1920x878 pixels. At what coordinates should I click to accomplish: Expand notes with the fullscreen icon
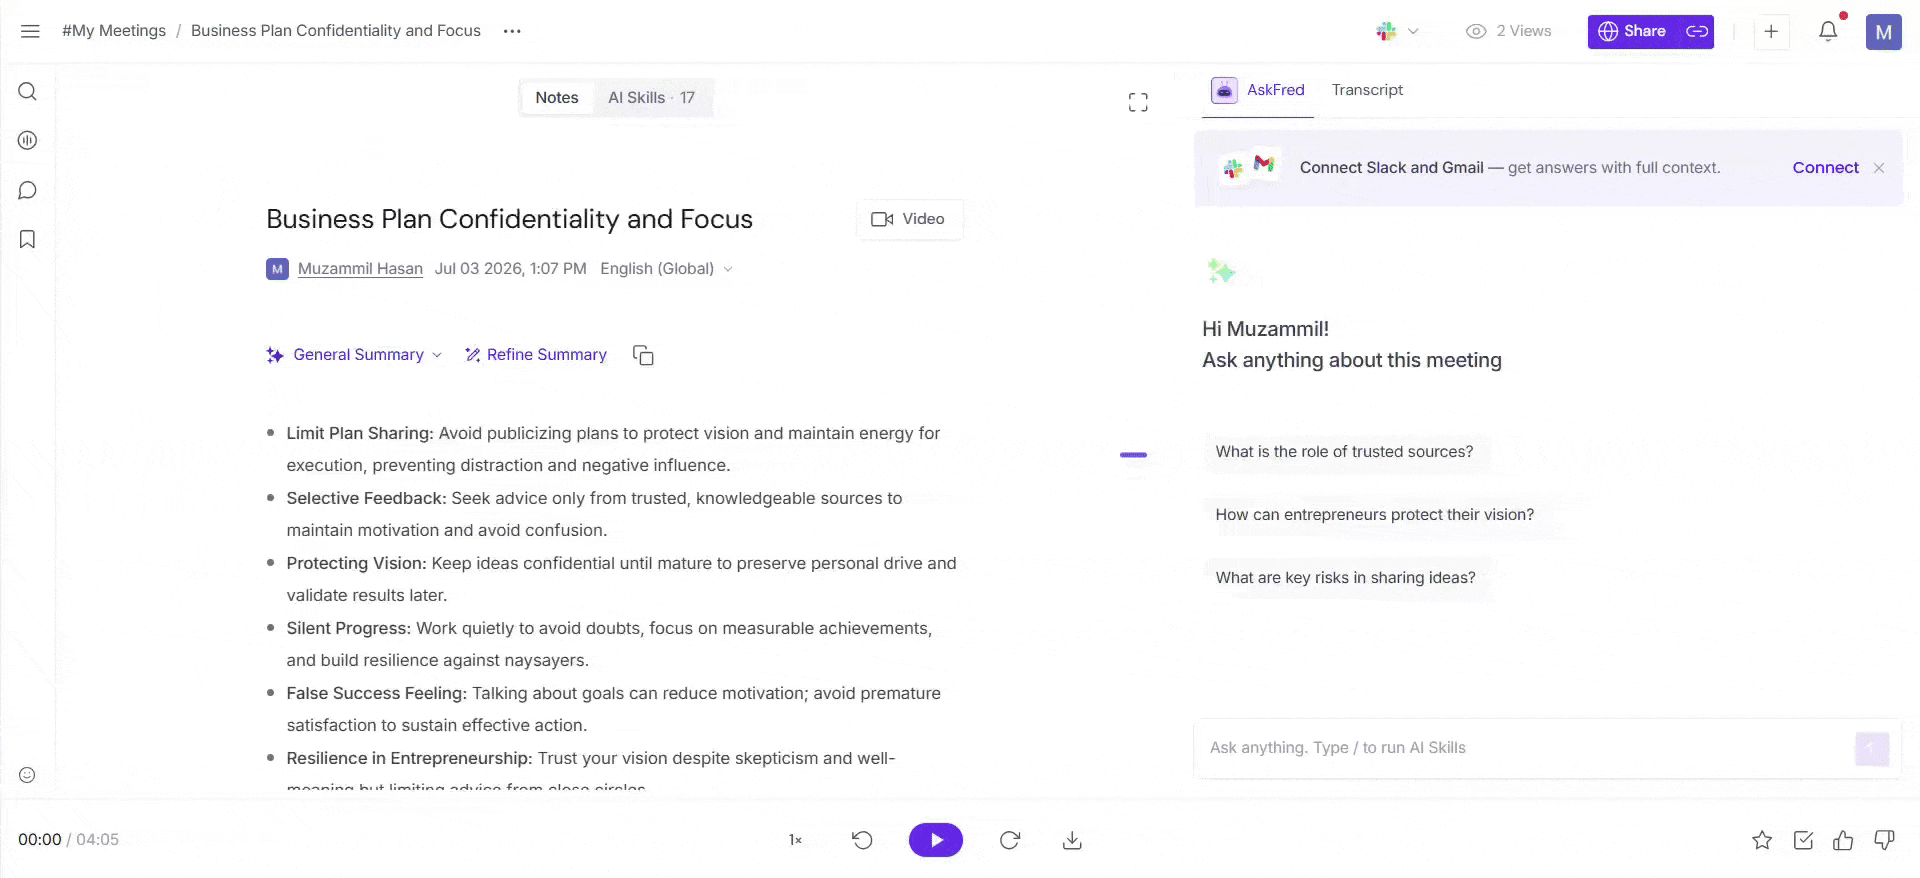click(1138, 102)
